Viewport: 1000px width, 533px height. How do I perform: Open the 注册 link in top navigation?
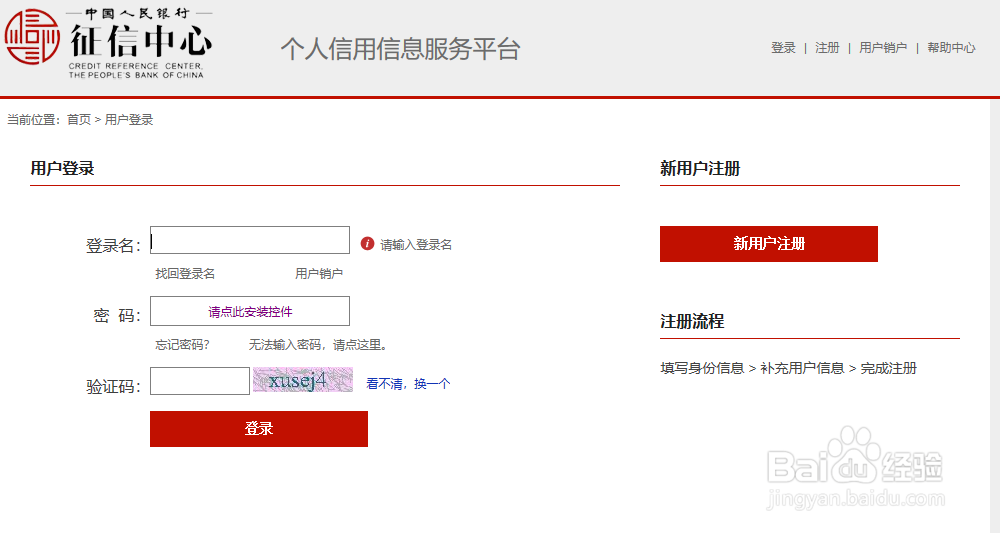point(827,48)
